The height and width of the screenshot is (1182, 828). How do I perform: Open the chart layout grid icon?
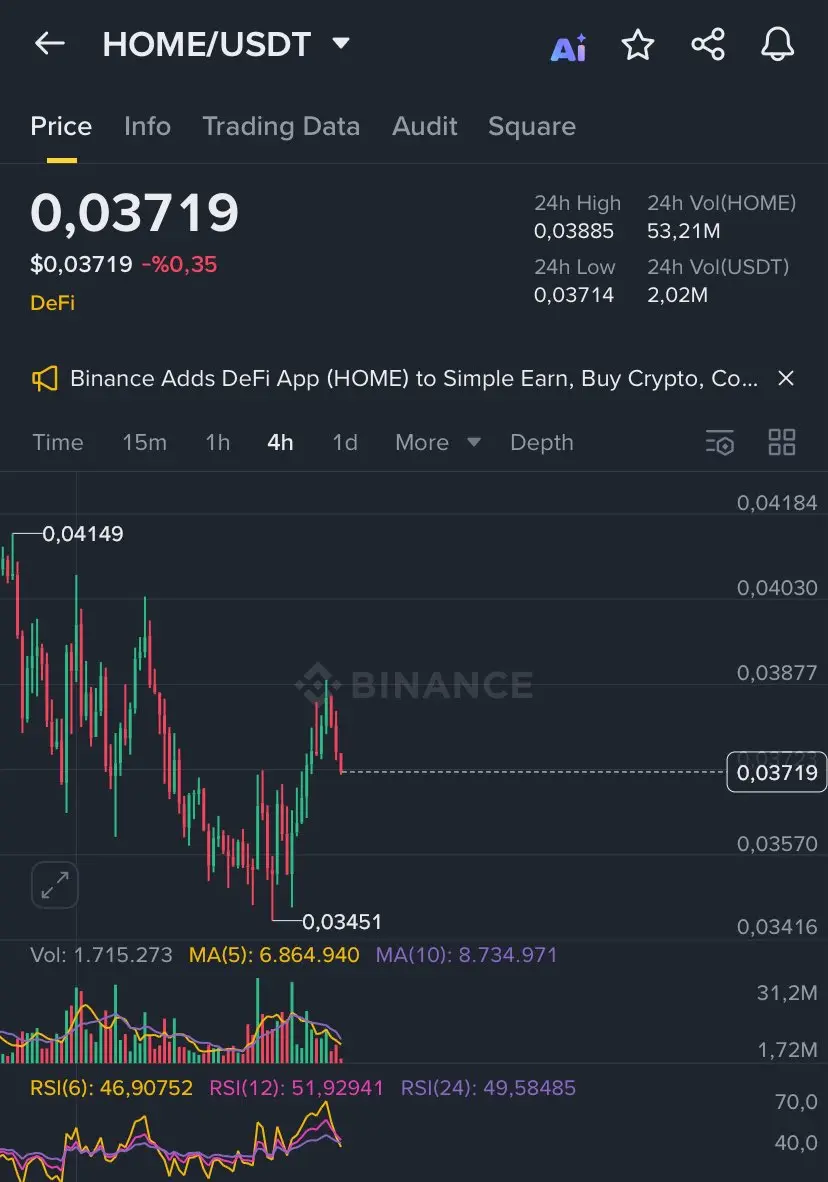click(x=782, y=442)
